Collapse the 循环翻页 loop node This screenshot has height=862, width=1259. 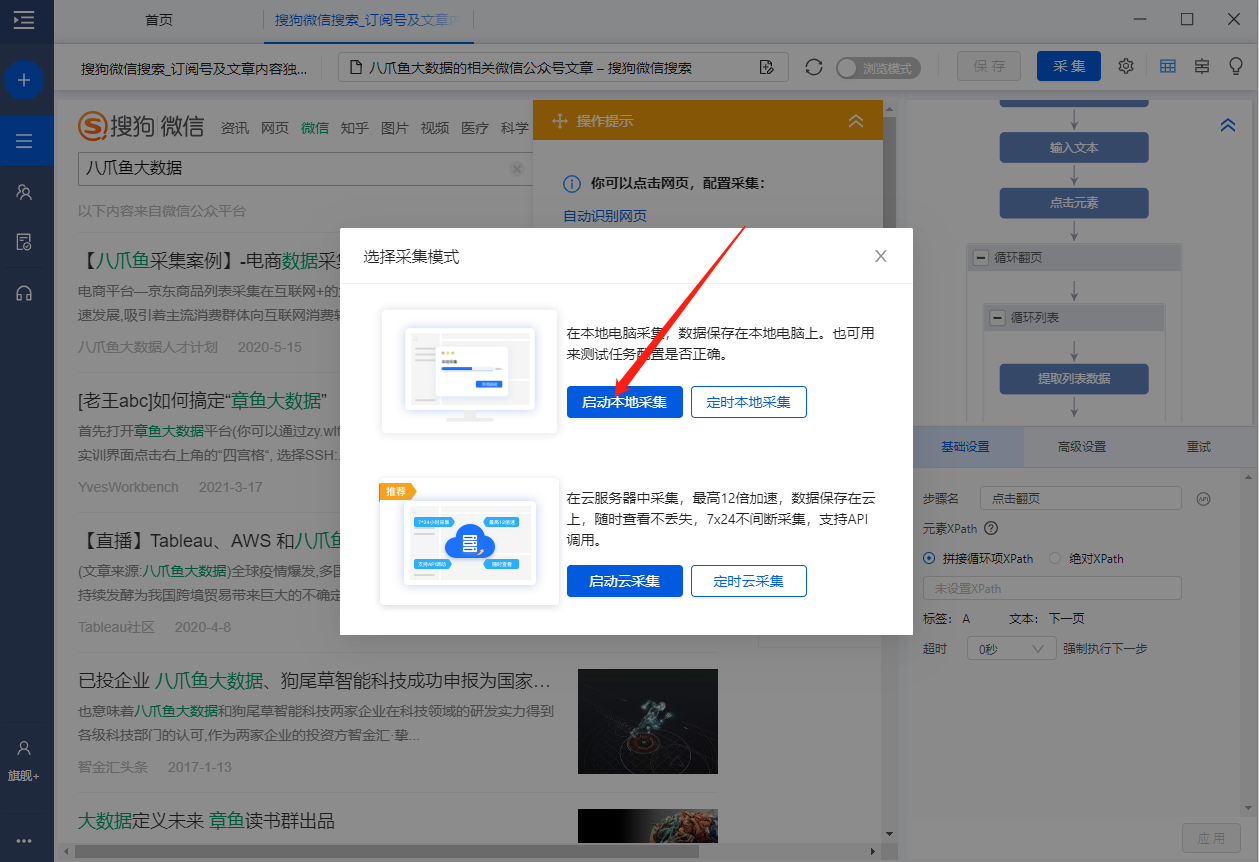pyautogui.click(x=980, y=258)
